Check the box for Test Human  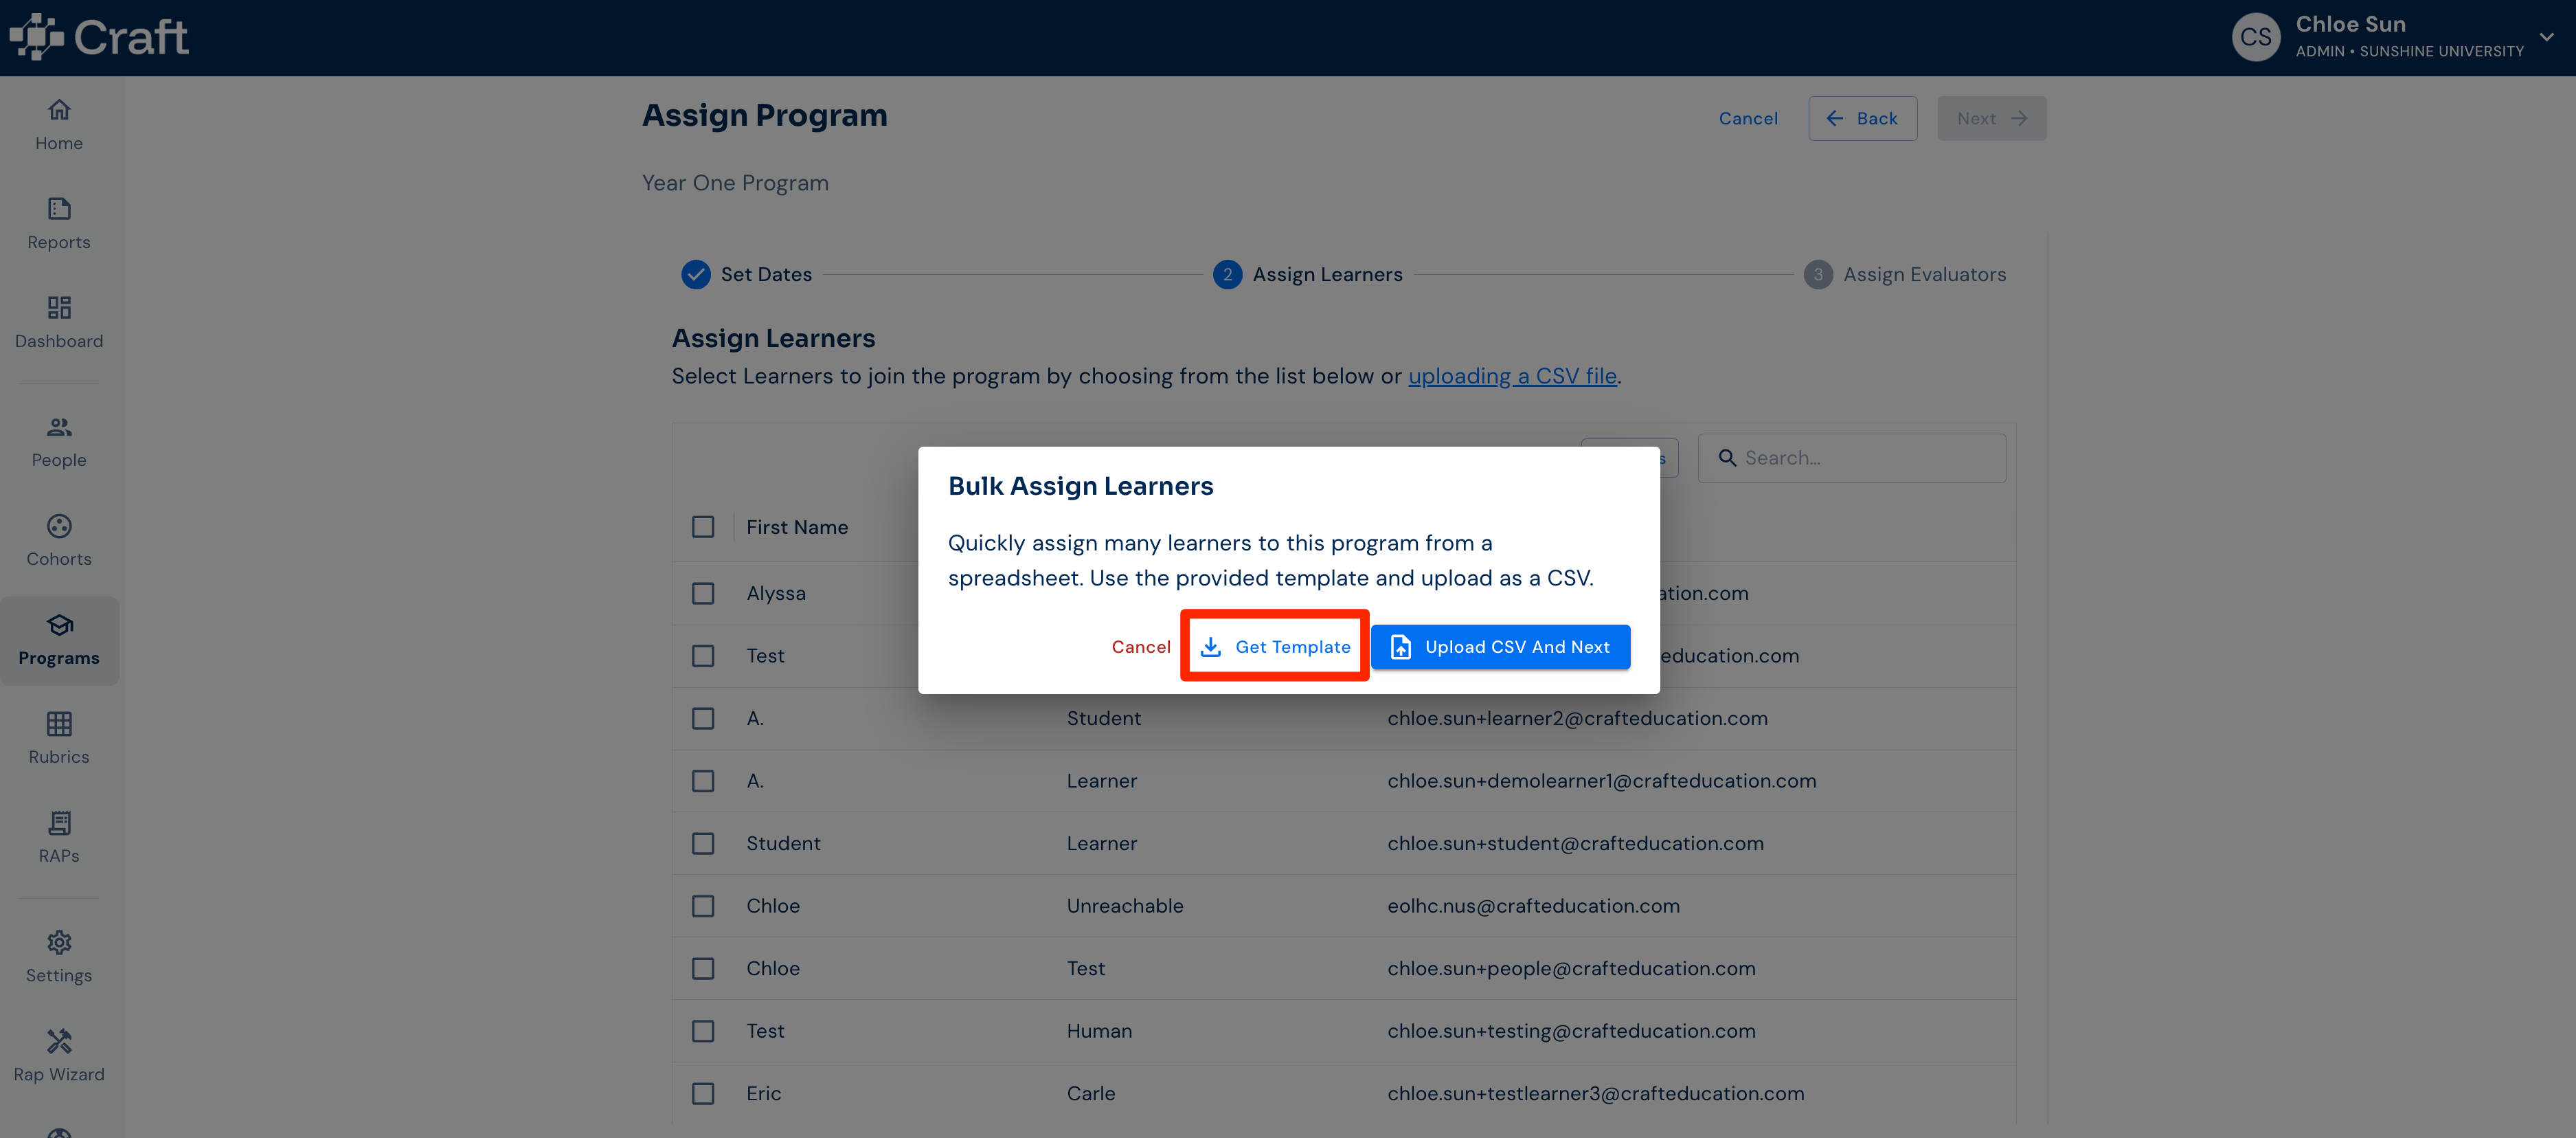(703, 1031)
